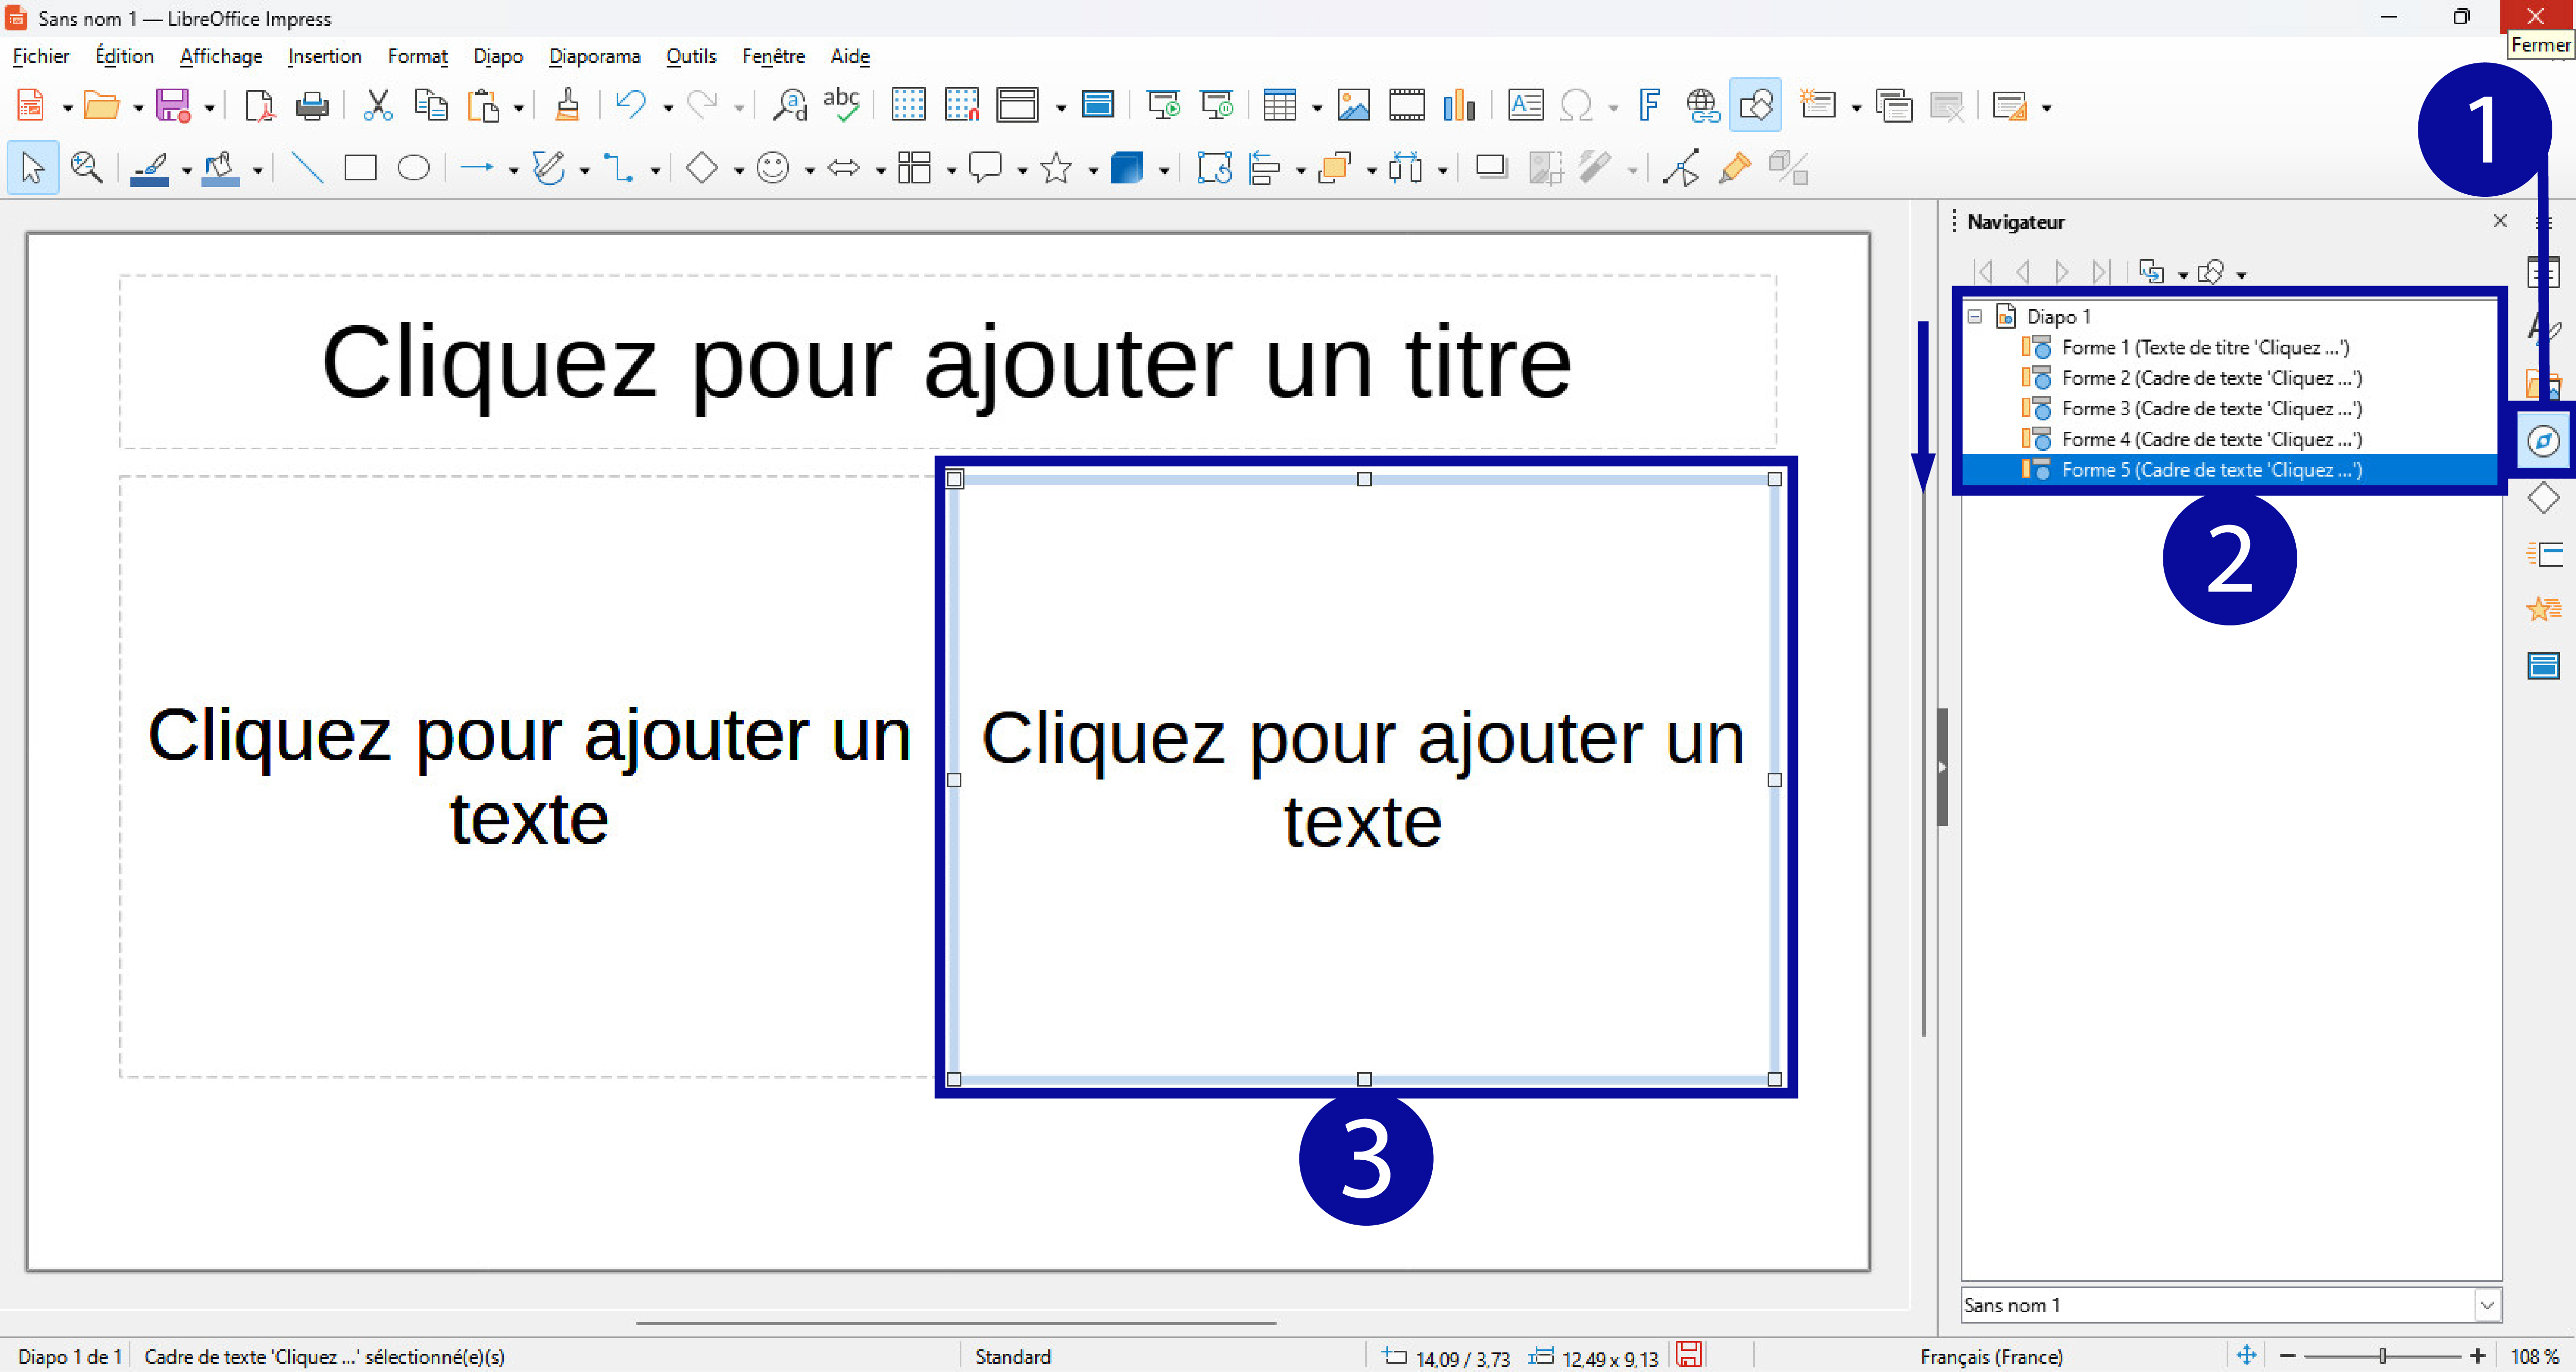Select the Rectangle drawing tool

[360, 168]
